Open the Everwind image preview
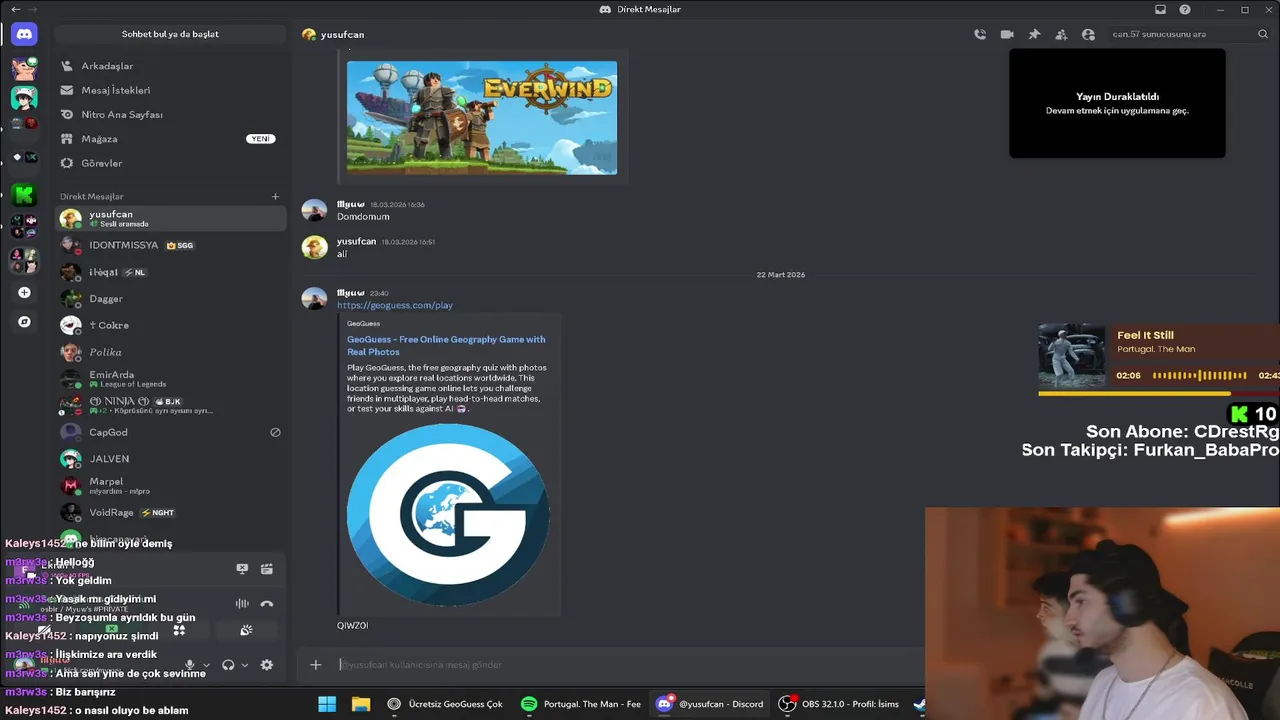 tap(482, 118)
